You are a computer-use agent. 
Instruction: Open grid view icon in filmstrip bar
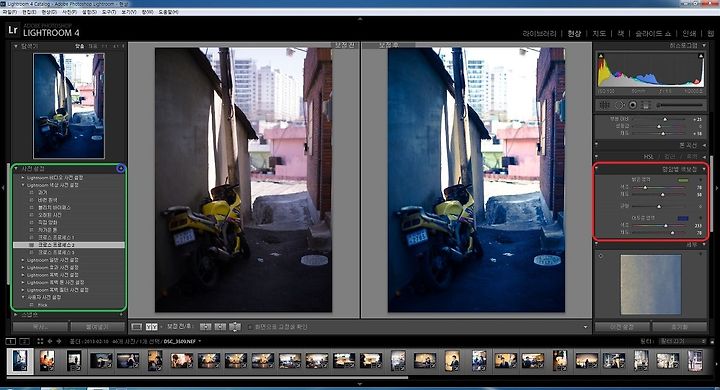[x=40, y=341]
